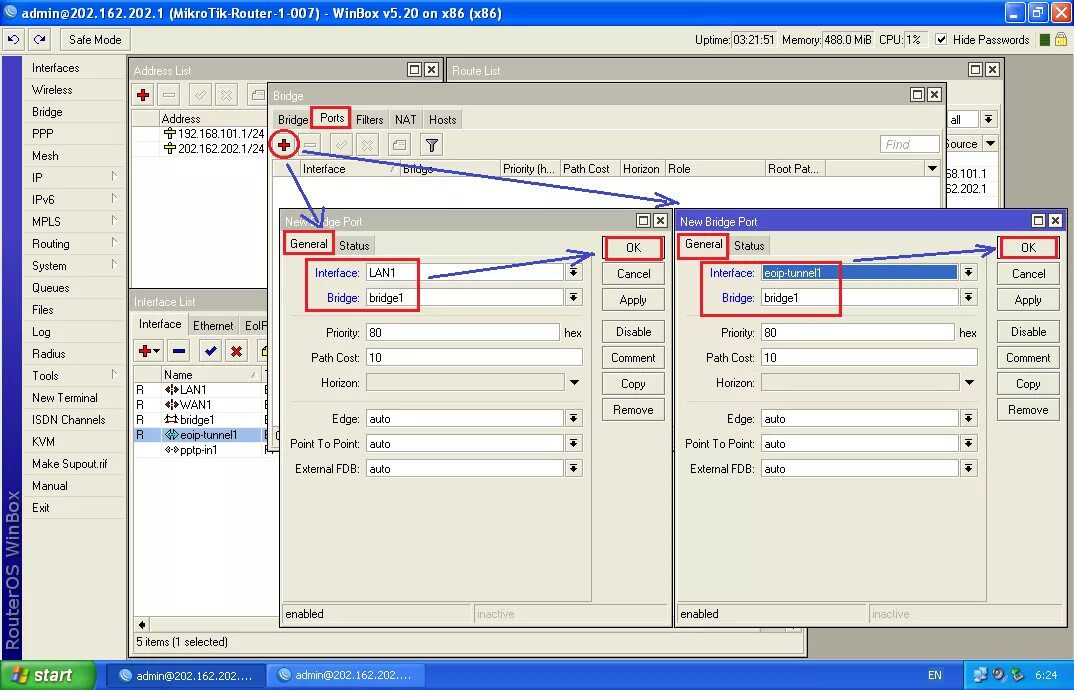Image resolution: width=1074 pixels, height=690 pixels.
Task: Add interface with plus icon in Interface List
Action: click(149, 351)
